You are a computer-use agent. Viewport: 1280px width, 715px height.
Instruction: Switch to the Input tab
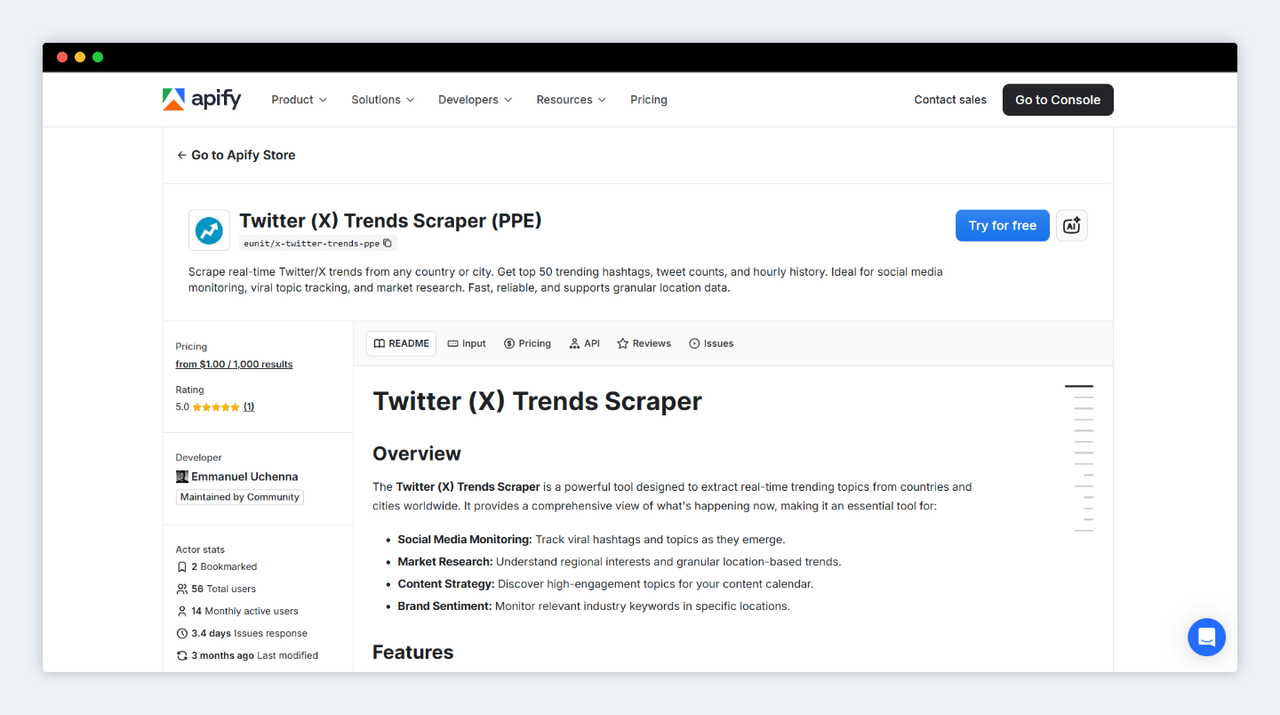click(x=467, y=343)
